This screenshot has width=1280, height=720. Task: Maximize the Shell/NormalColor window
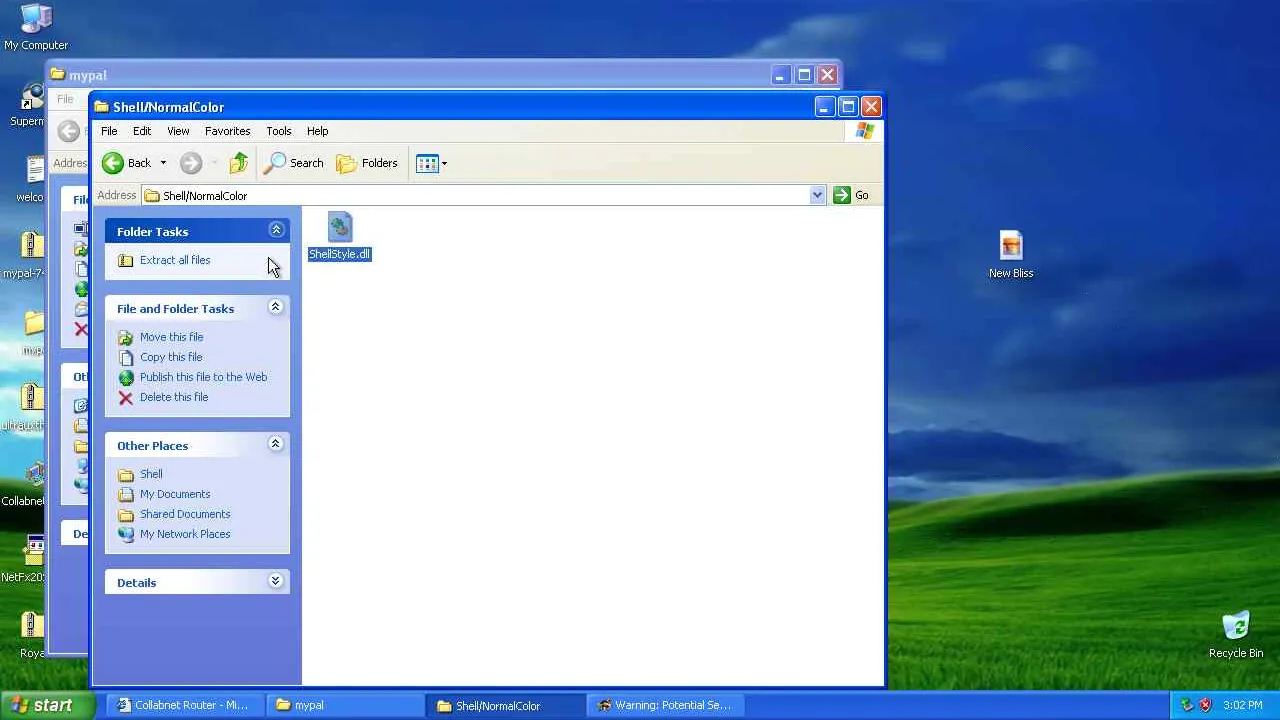[848, 107]
